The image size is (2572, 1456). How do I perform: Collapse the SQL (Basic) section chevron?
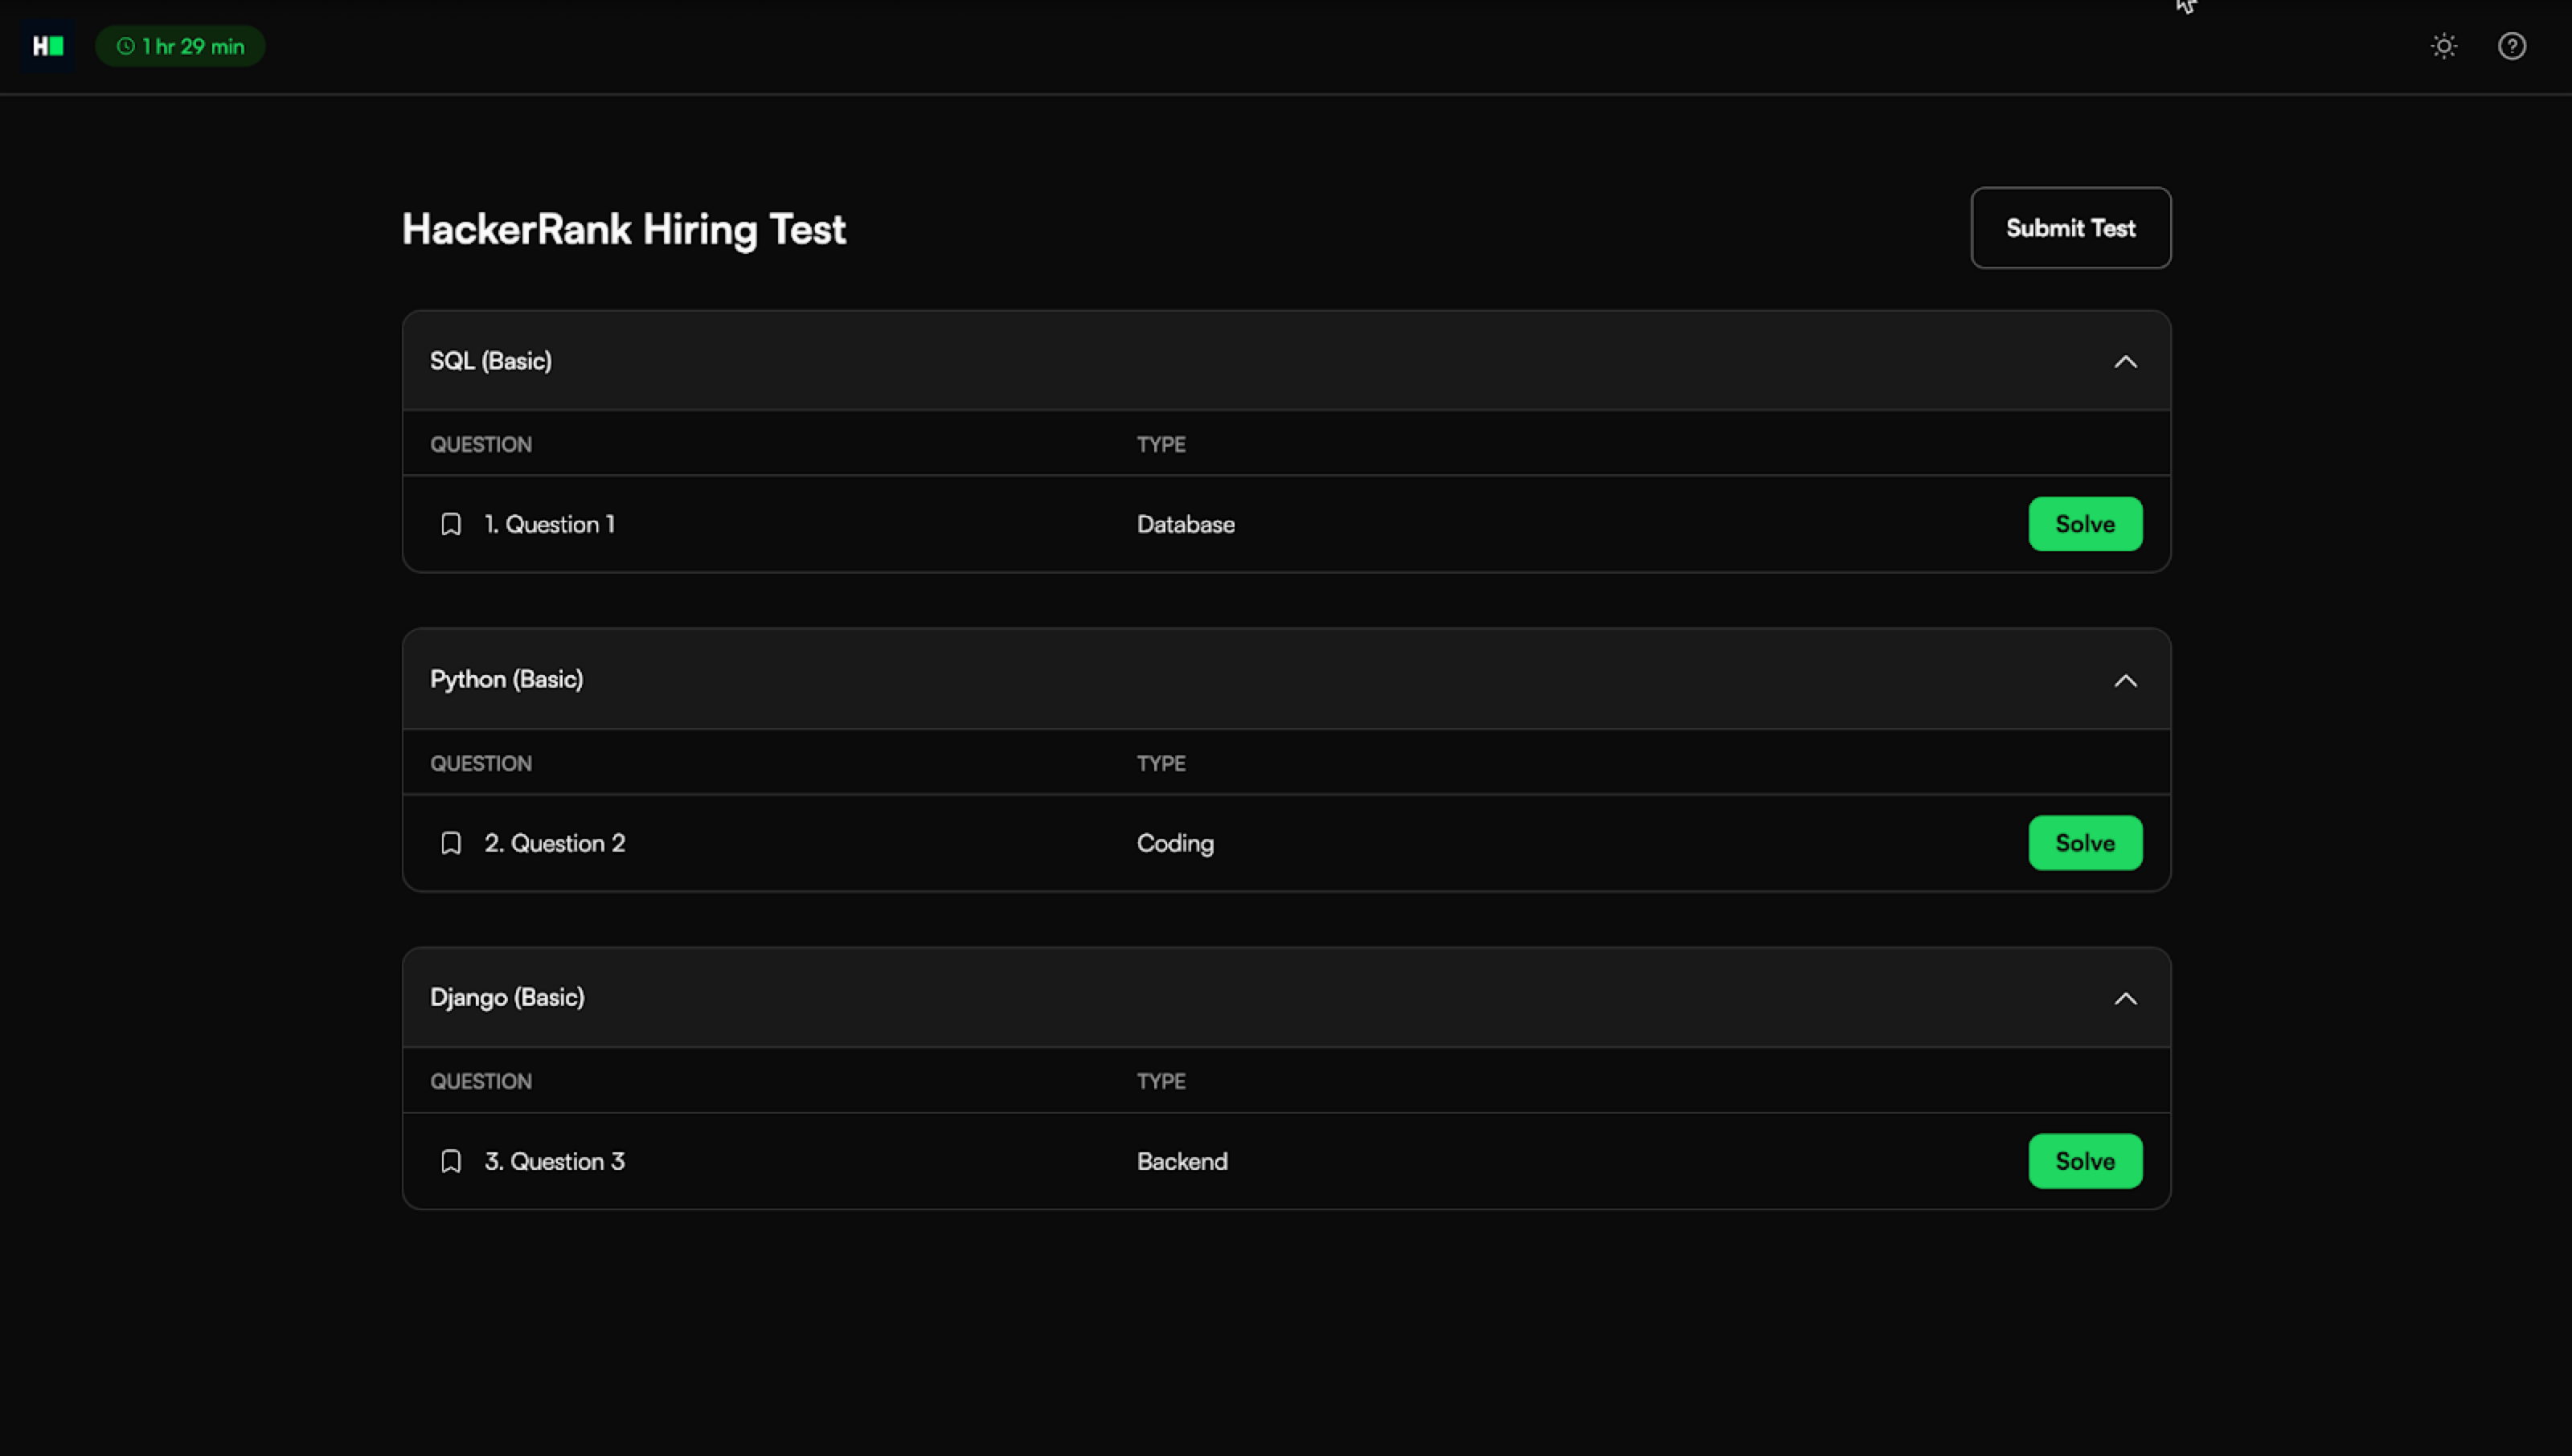(2125, 362)
